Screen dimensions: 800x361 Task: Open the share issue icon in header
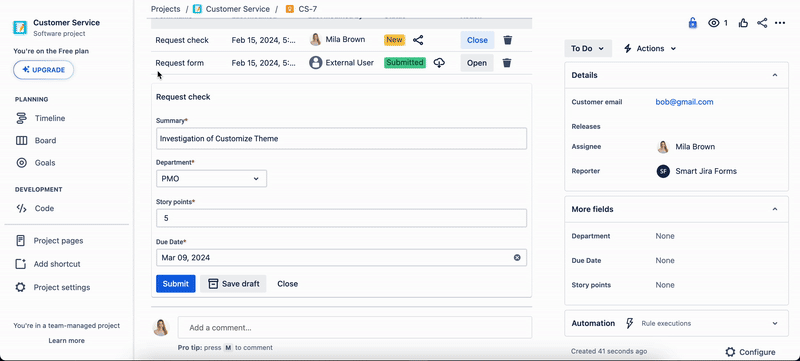tap(762, 23)
